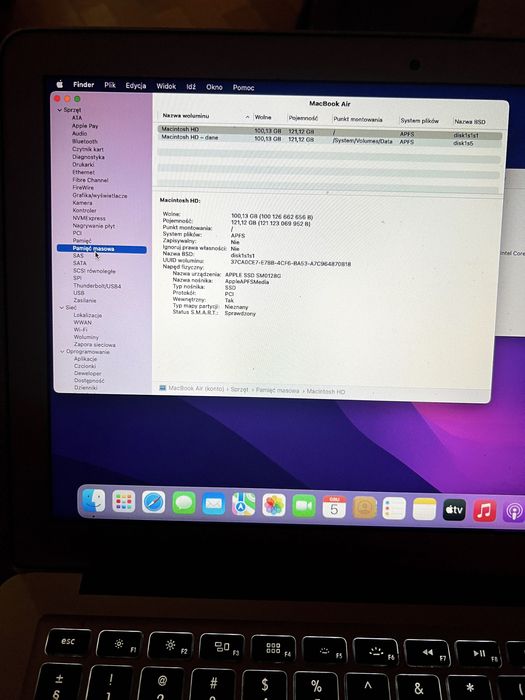Select Bluetooth in sidebar

85,141
